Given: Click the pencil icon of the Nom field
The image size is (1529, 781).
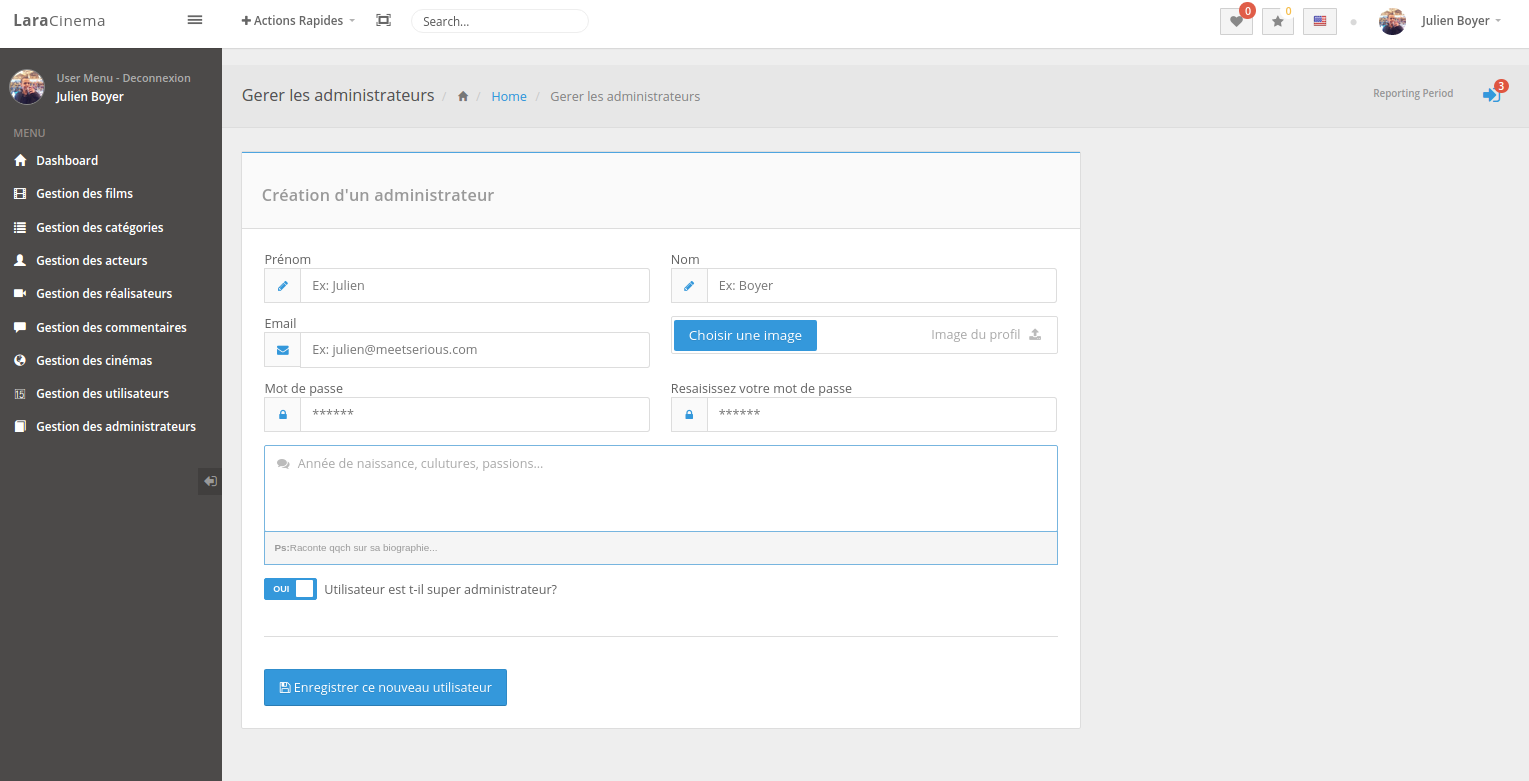Looking at the screenshot, I should [x=689, y=286].
